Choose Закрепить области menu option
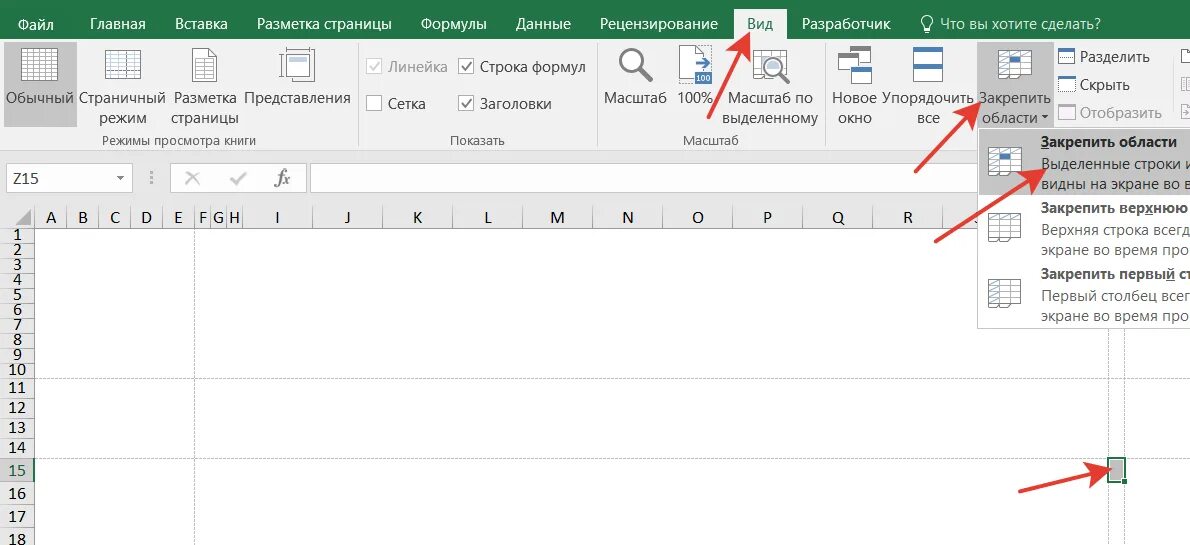The height and width of the screenshot is (545, 1190). coord(1085,162)
